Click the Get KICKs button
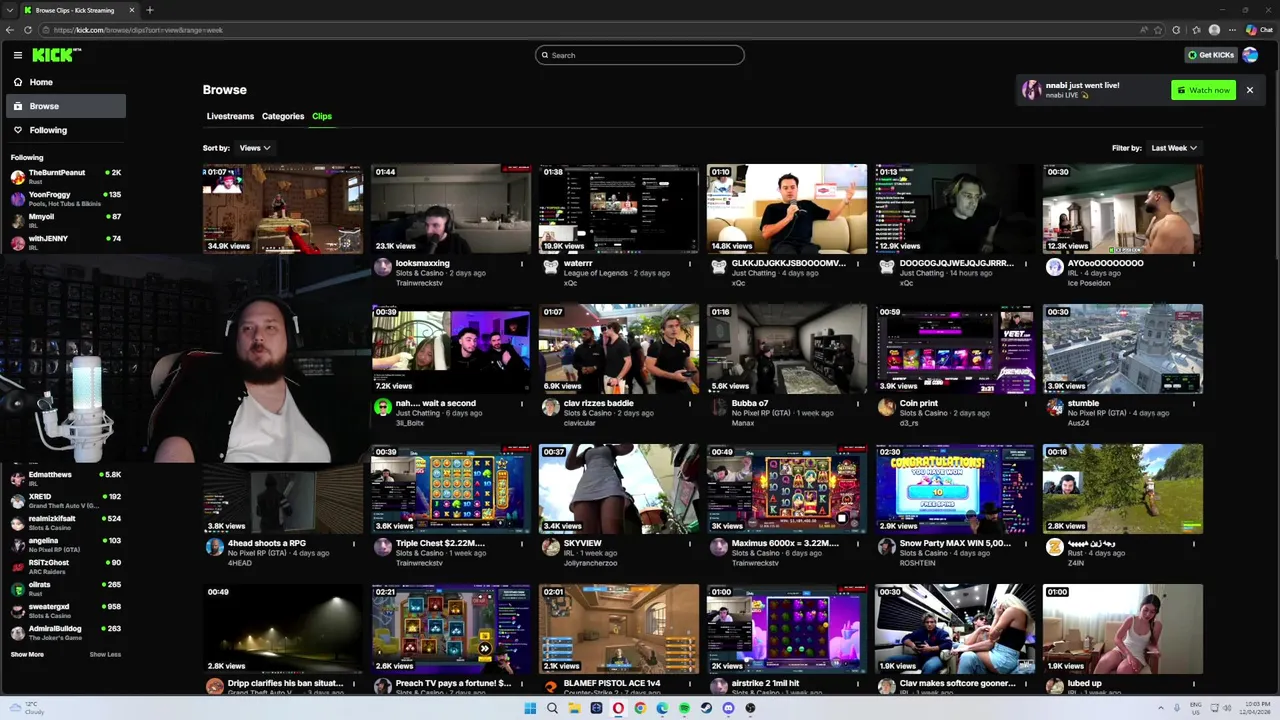Image resolution: width=1280 pixels, height=720 pixels. click(x=1210, y=55)
